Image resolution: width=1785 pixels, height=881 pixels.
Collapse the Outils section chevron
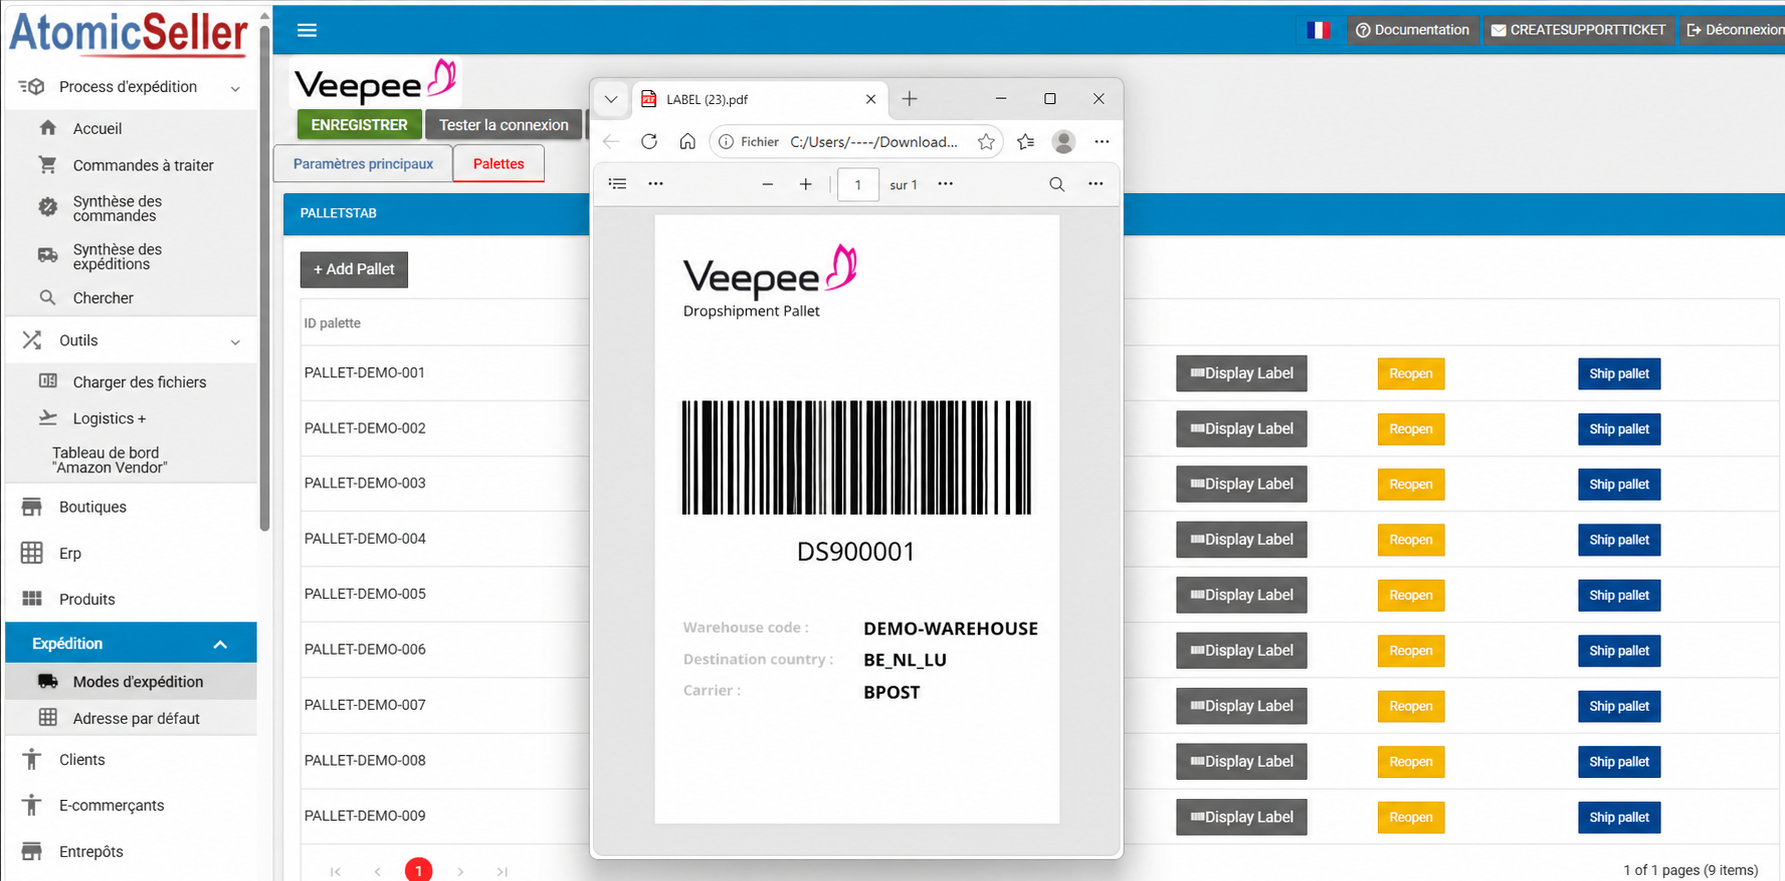(x=235, y=342)
